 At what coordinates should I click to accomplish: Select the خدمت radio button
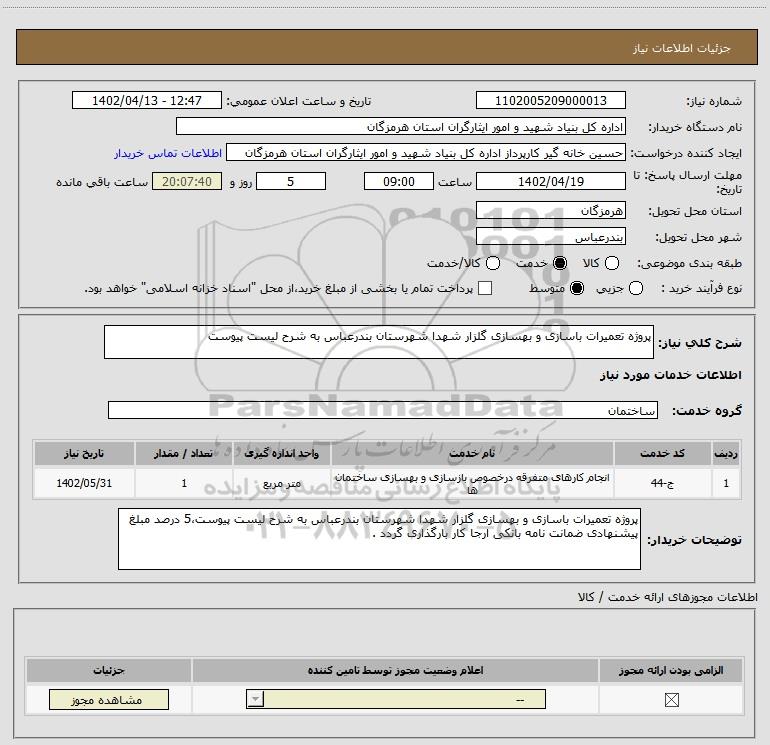560,263
